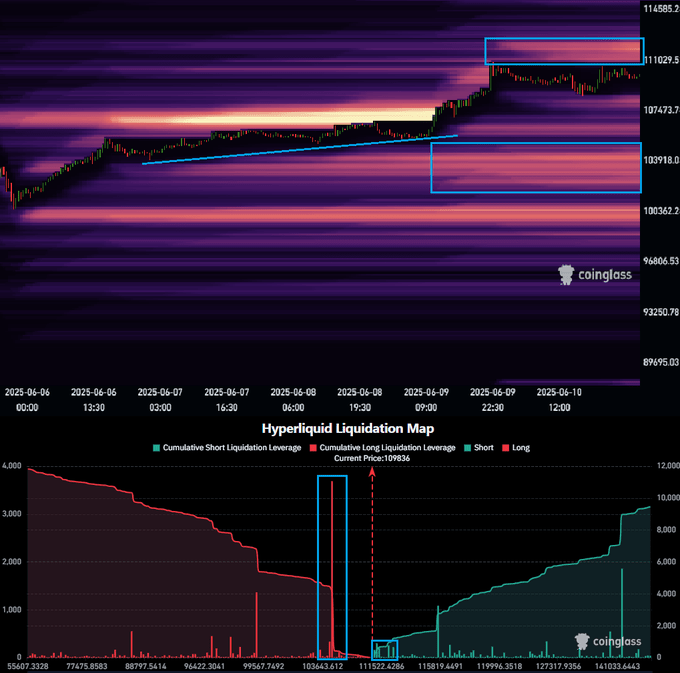The image size is (680, 673).
Task: Click the 96806.53 heatmap price label
Action: (661, 261)
